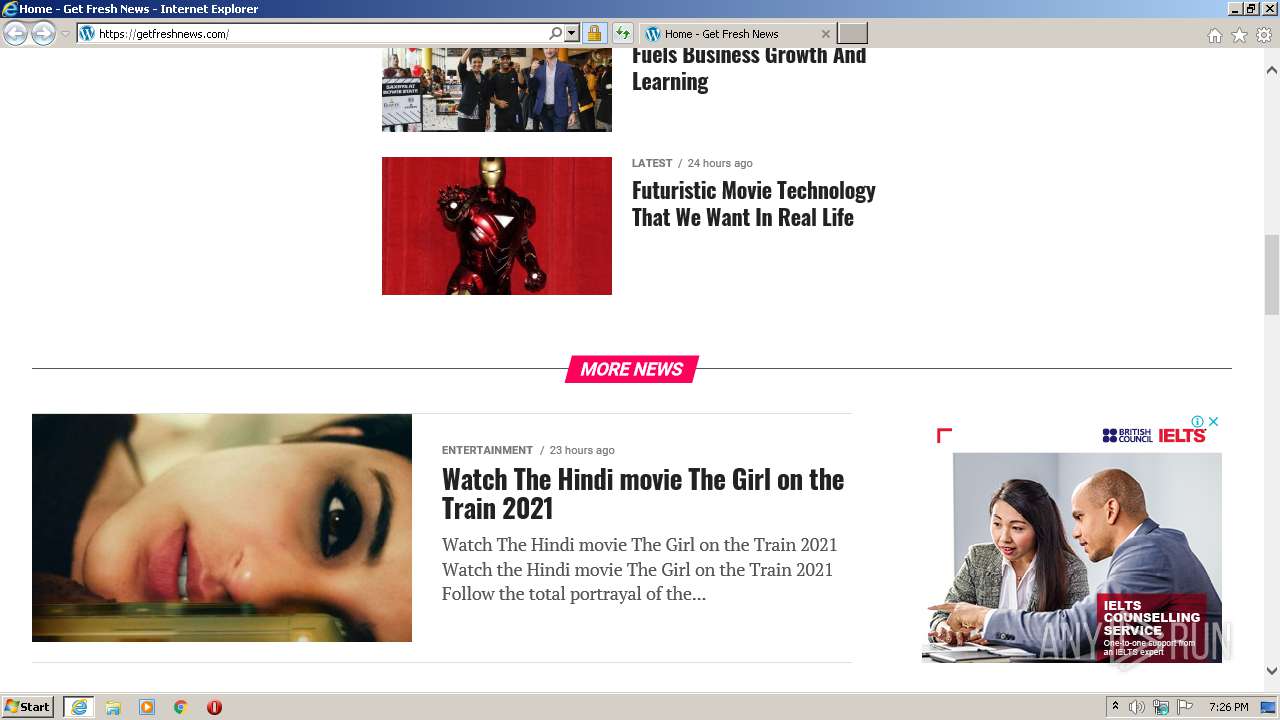Click the 24 hours ago timestamp
This screenshot has height=720, width=1280.
click(x=720, y=163)
